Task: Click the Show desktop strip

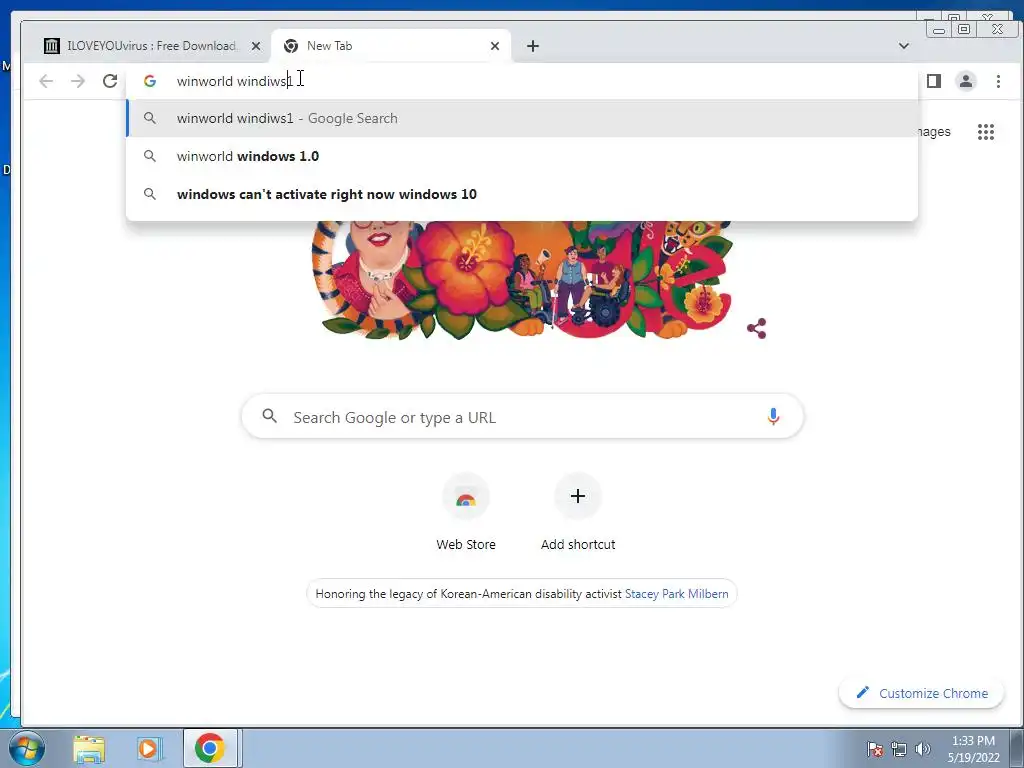Action: tap(1016, 748)
